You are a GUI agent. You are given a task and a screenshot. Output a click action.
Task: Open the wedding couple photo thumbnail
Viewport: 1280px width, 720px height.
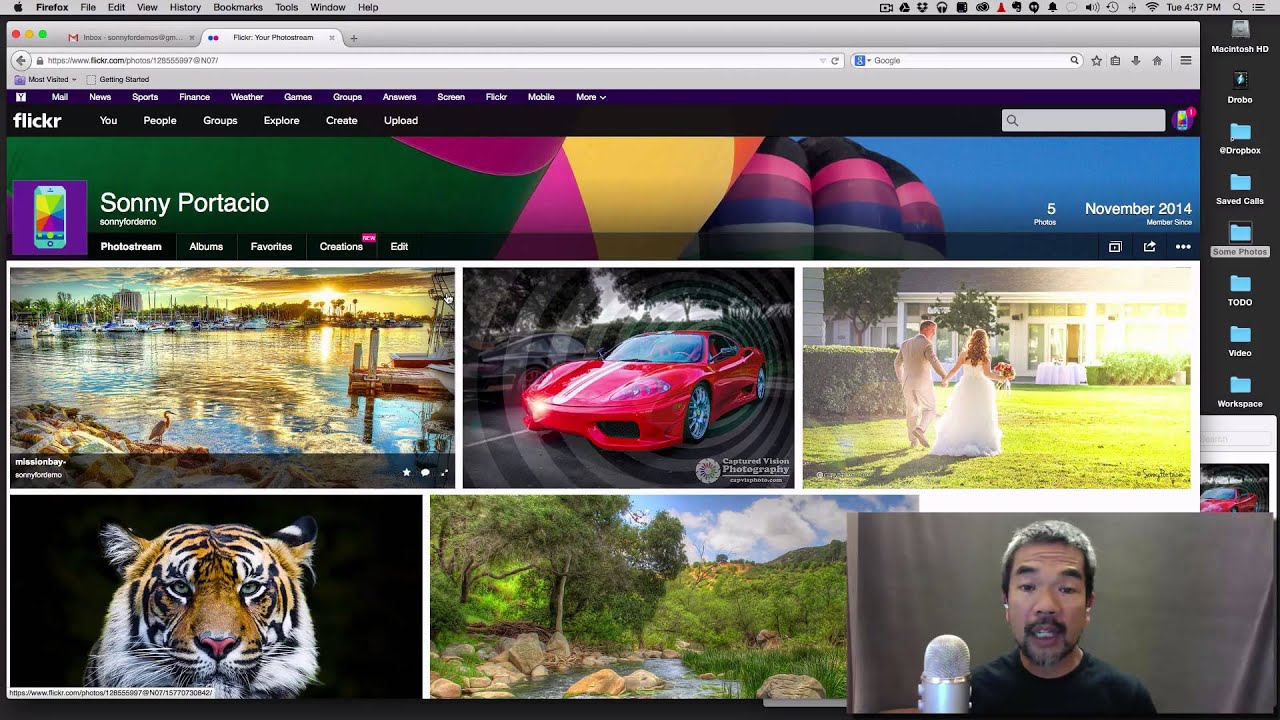[x=996, y=377]
